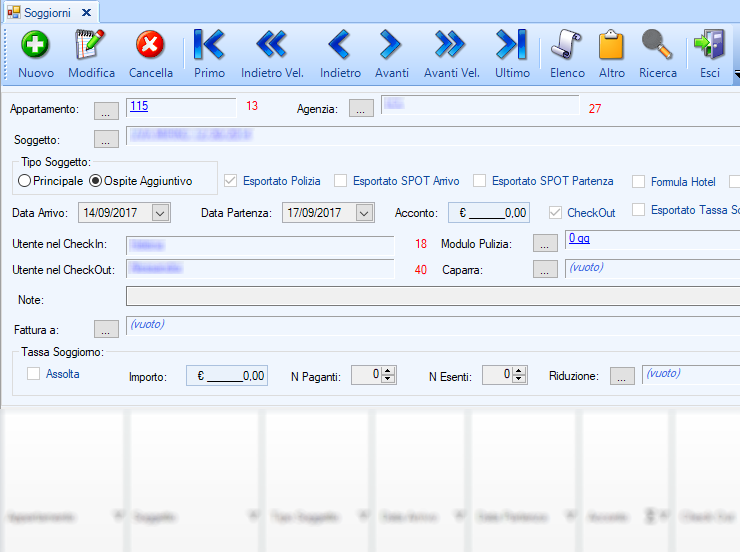This screenshot has width=740, height=552.
Task: Open the Data Arrivo date dropdown
Action: coord(161,213)
